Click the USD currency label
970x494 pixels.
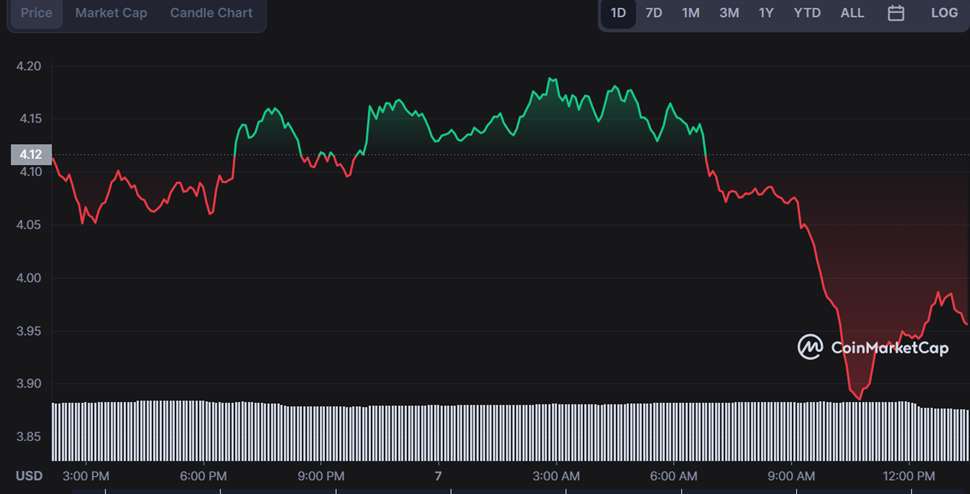coord(28,475)
